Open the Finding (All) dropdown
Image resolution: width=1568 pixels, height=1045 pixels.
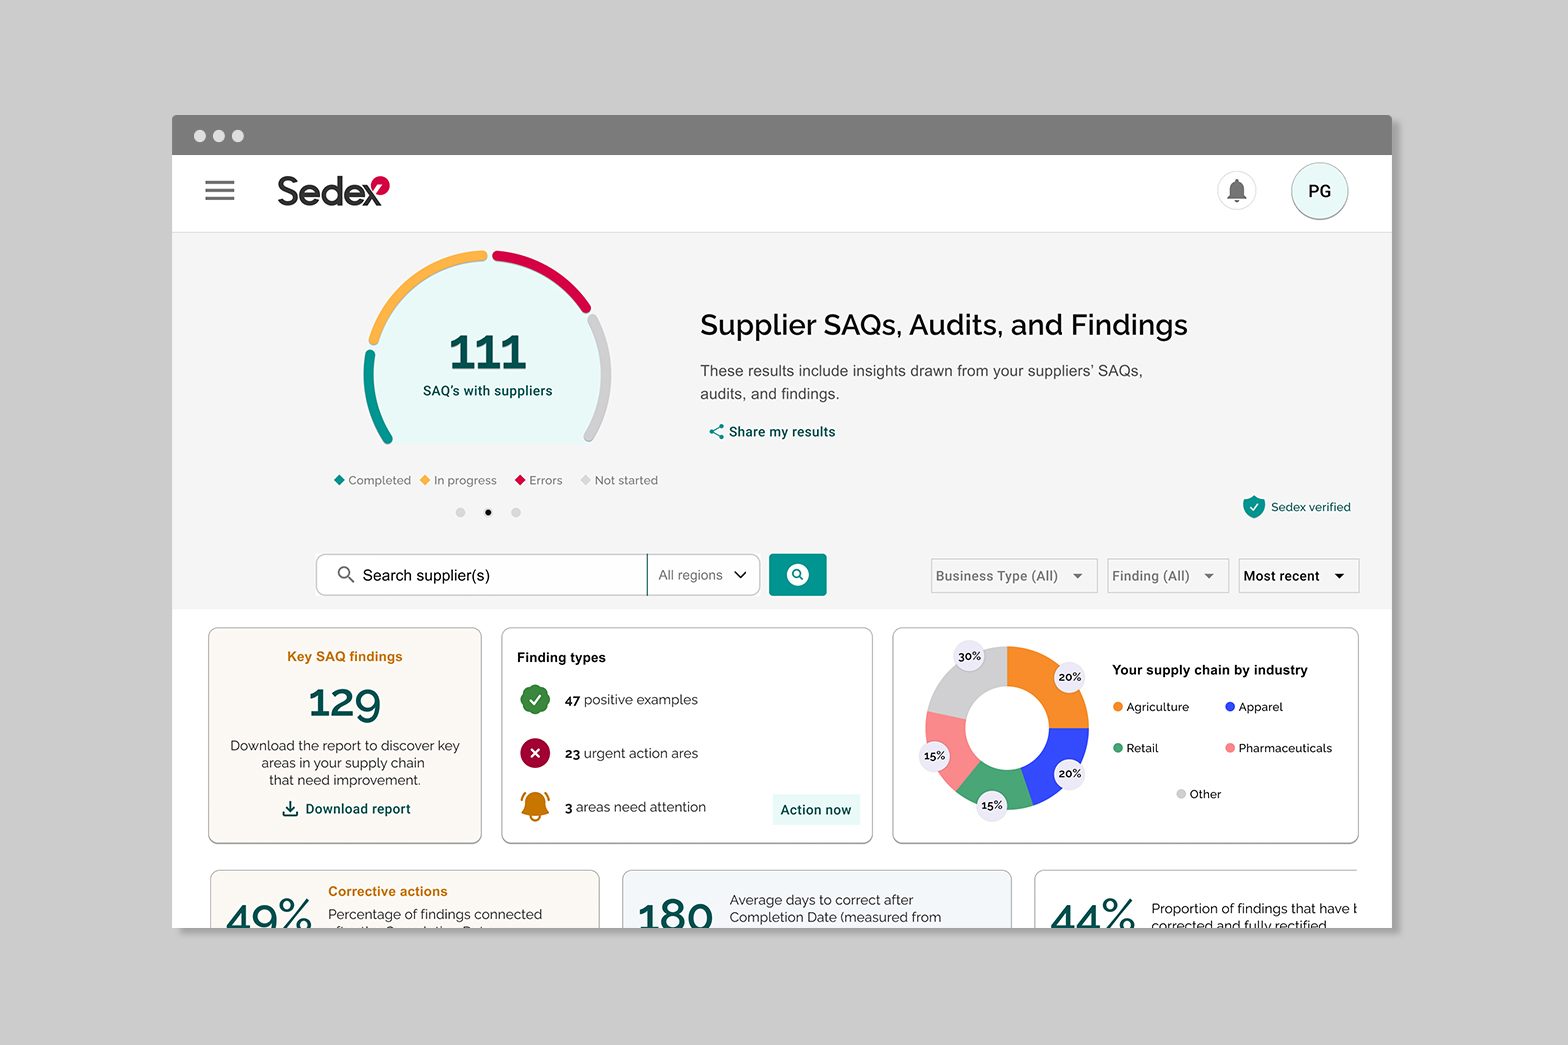[1166, 576]
